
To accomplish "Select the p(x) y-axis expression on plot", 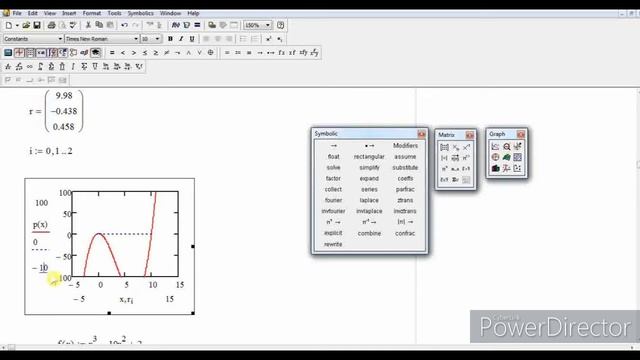I will coord(40,224).
